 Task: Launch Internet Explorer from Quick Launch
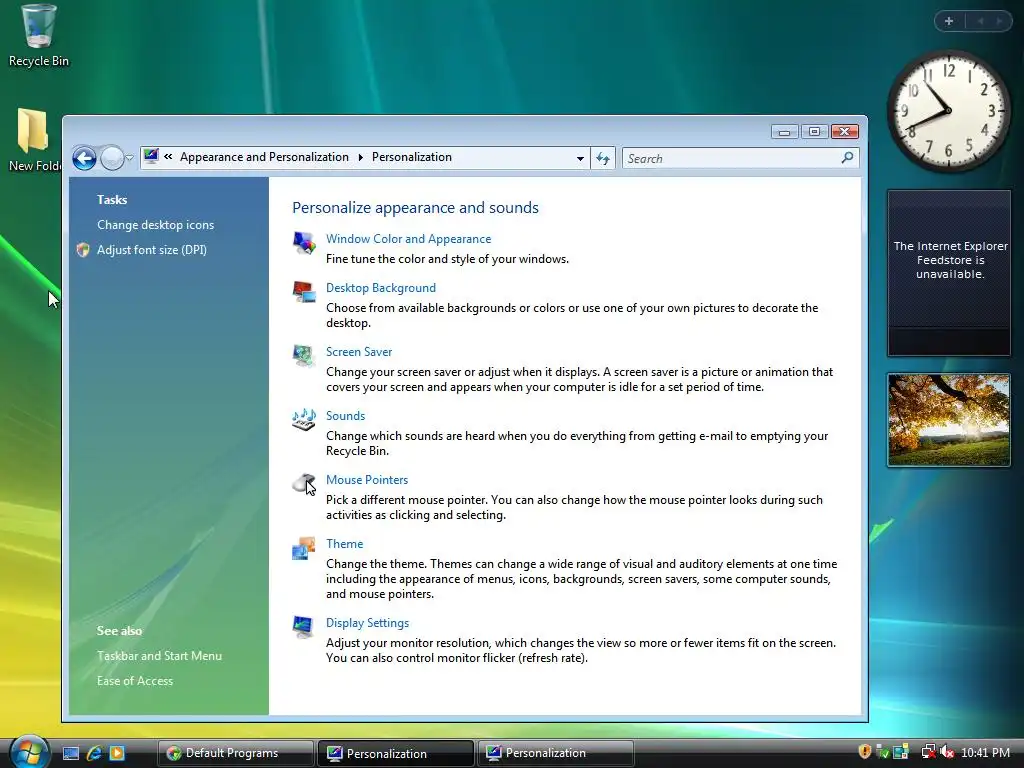(x=94, y=753)
